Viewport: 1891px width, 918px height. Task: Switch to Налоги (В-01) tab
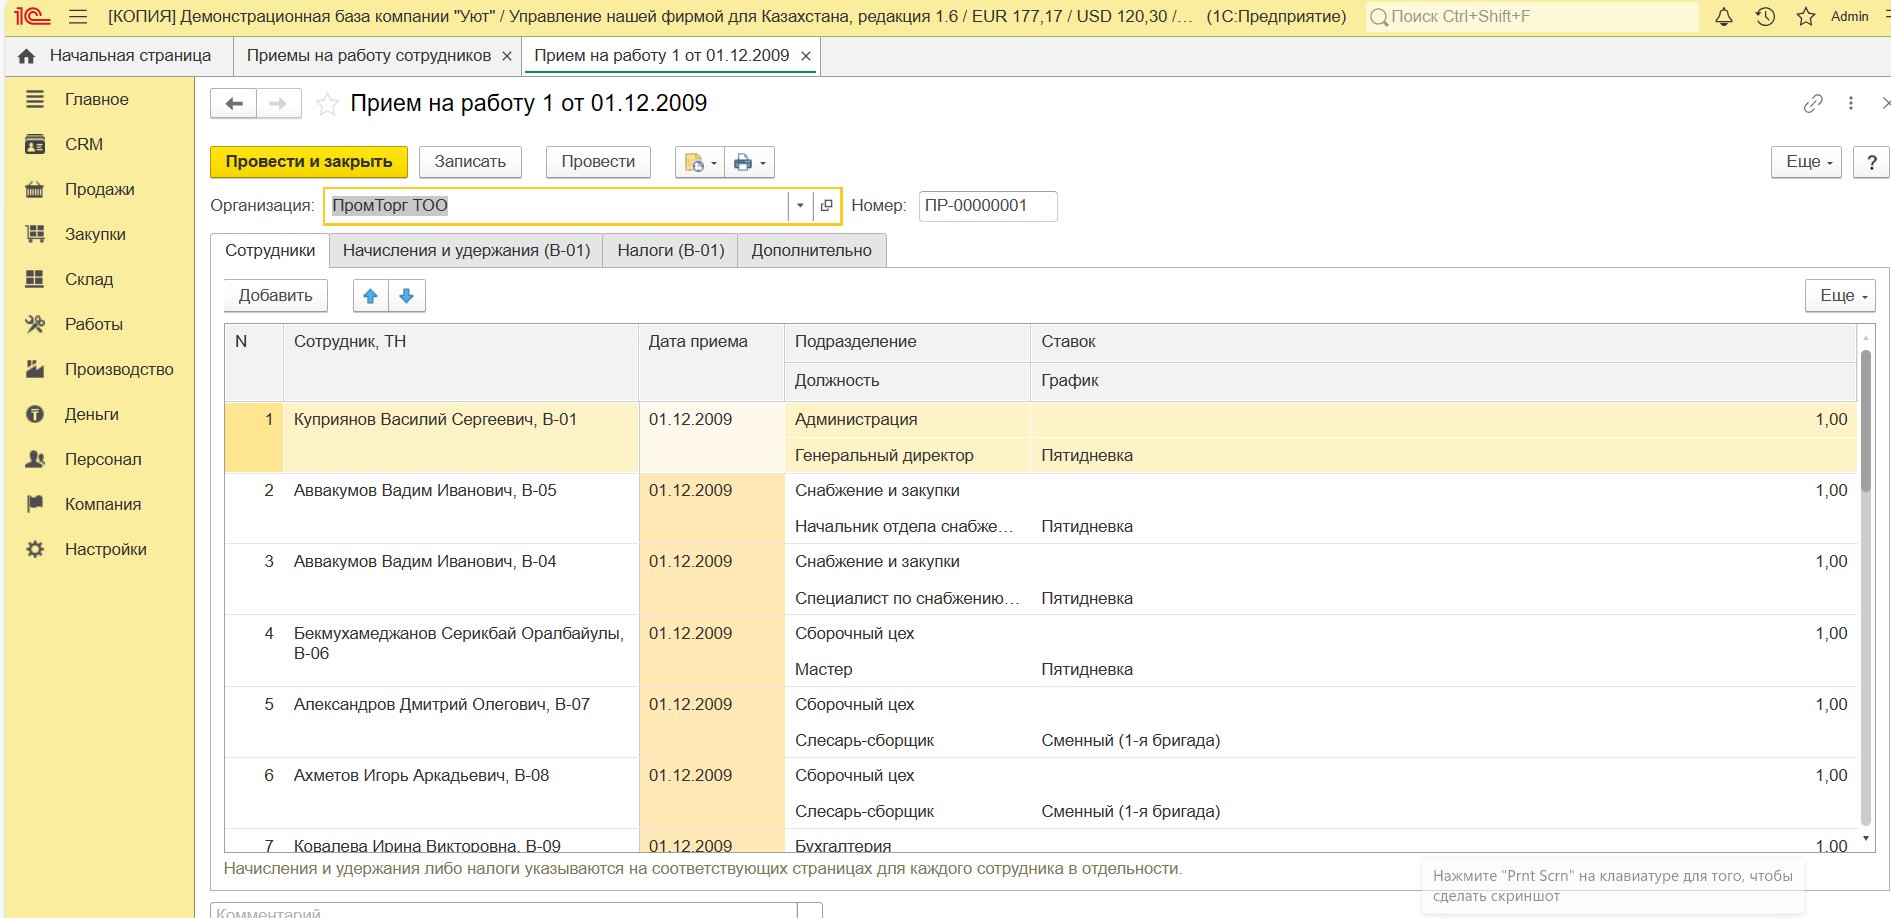670,251
